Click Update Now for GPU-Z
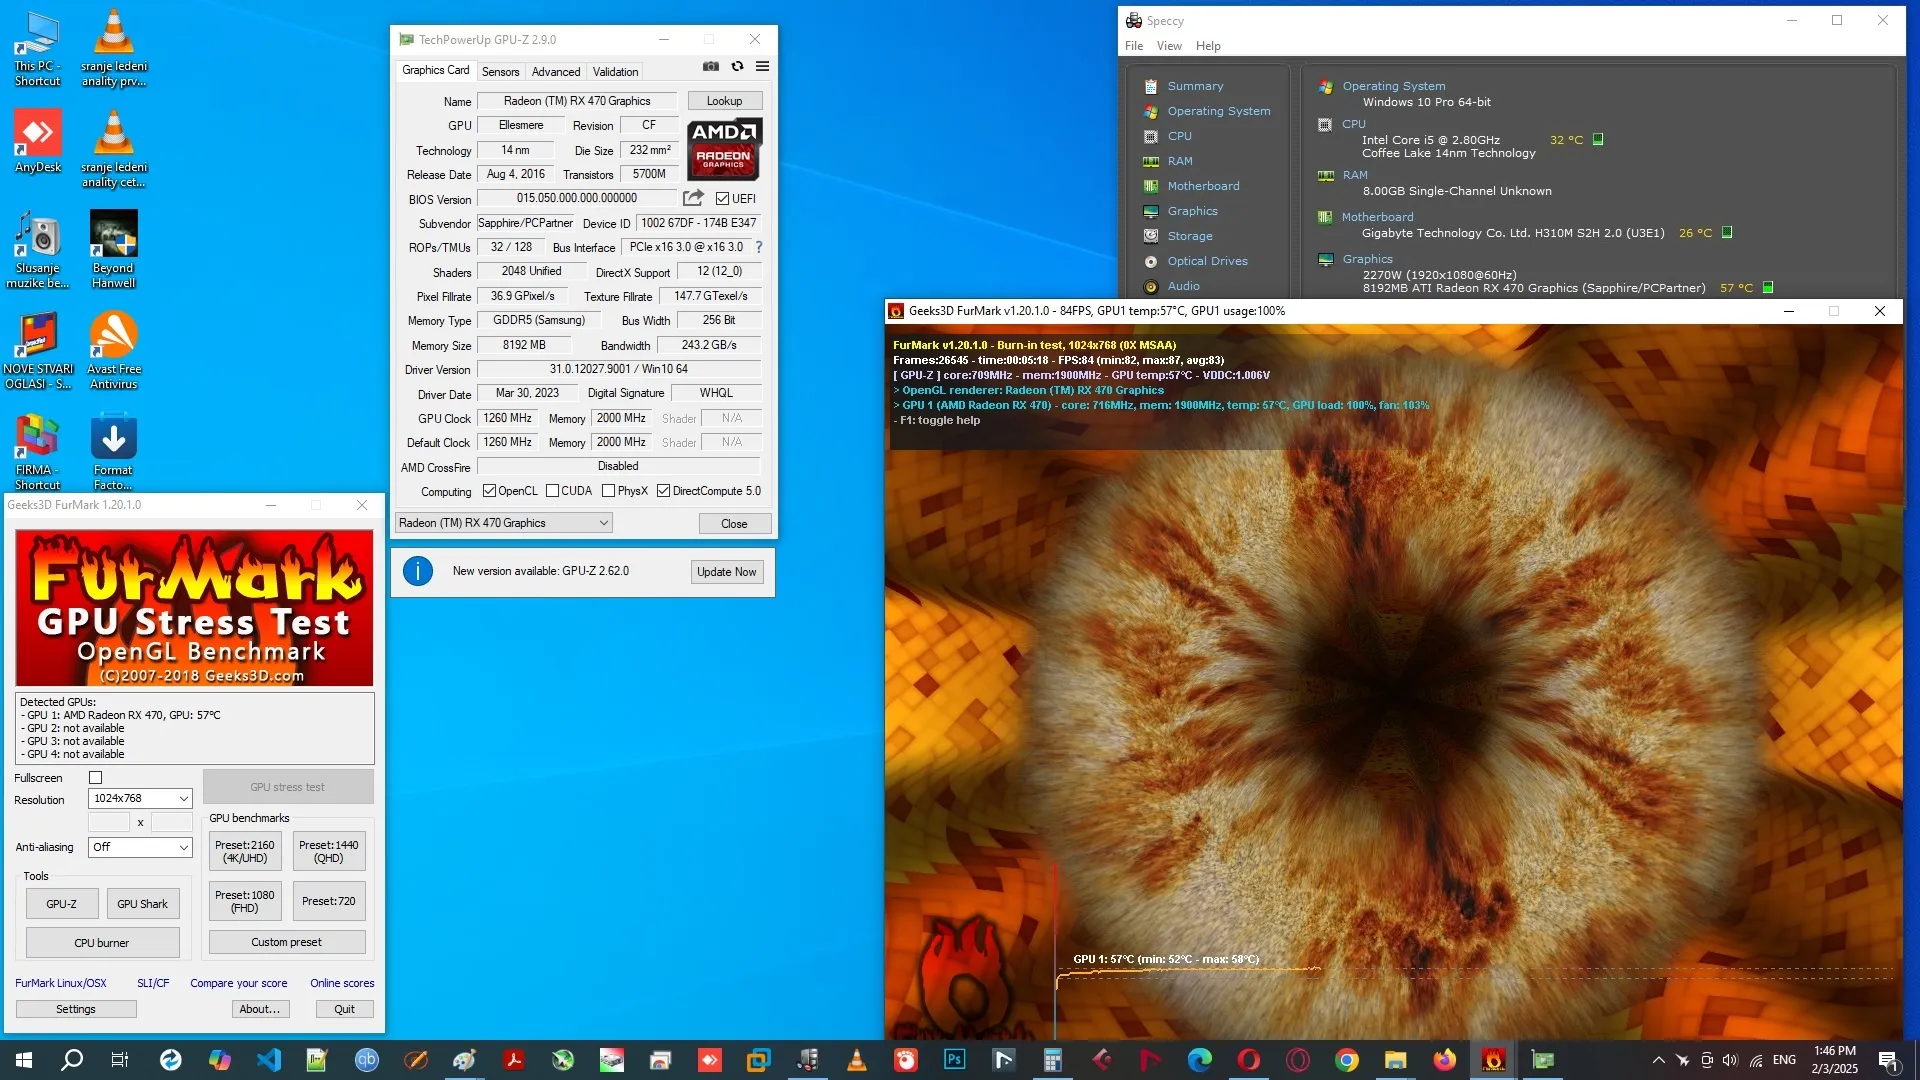Screen dimensions: 1920x1080 pyautogui.click(x=727, y=572)
